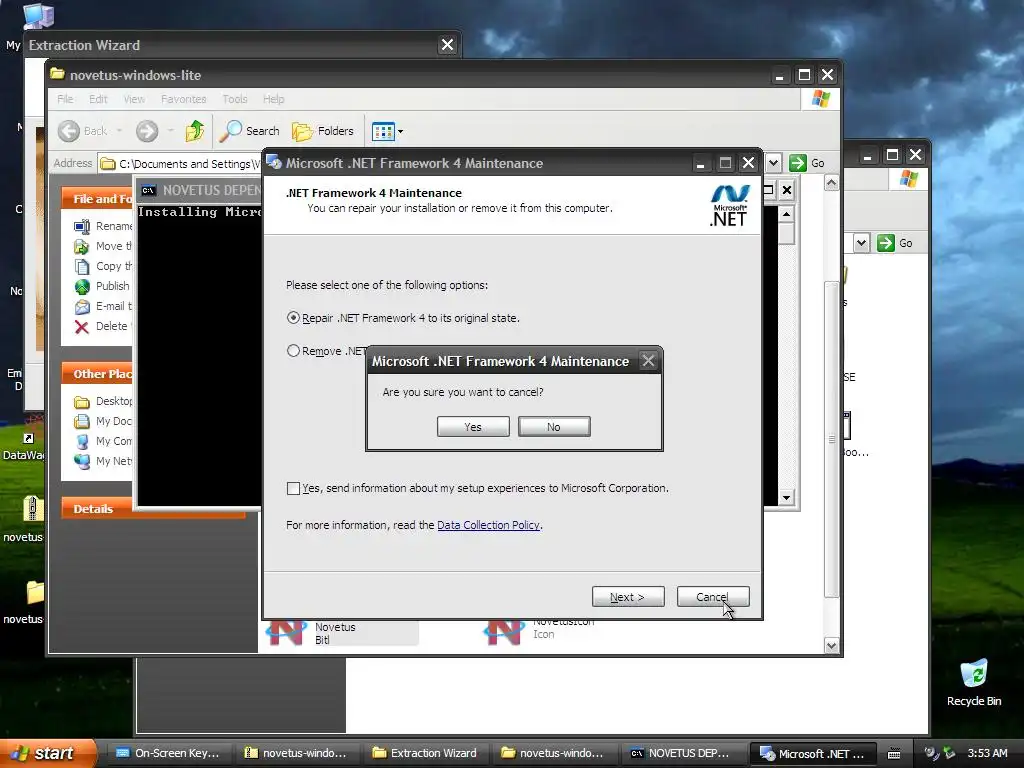
Task: Enable send setup information to Microsoft checkbox
Action: (x=293, y=488)
